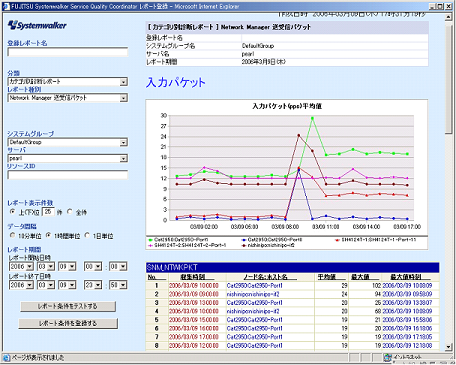This screenshot has height=365, width=456.
Task: Click the レポート条件を登録する button
Action: [x=68, y=323]
